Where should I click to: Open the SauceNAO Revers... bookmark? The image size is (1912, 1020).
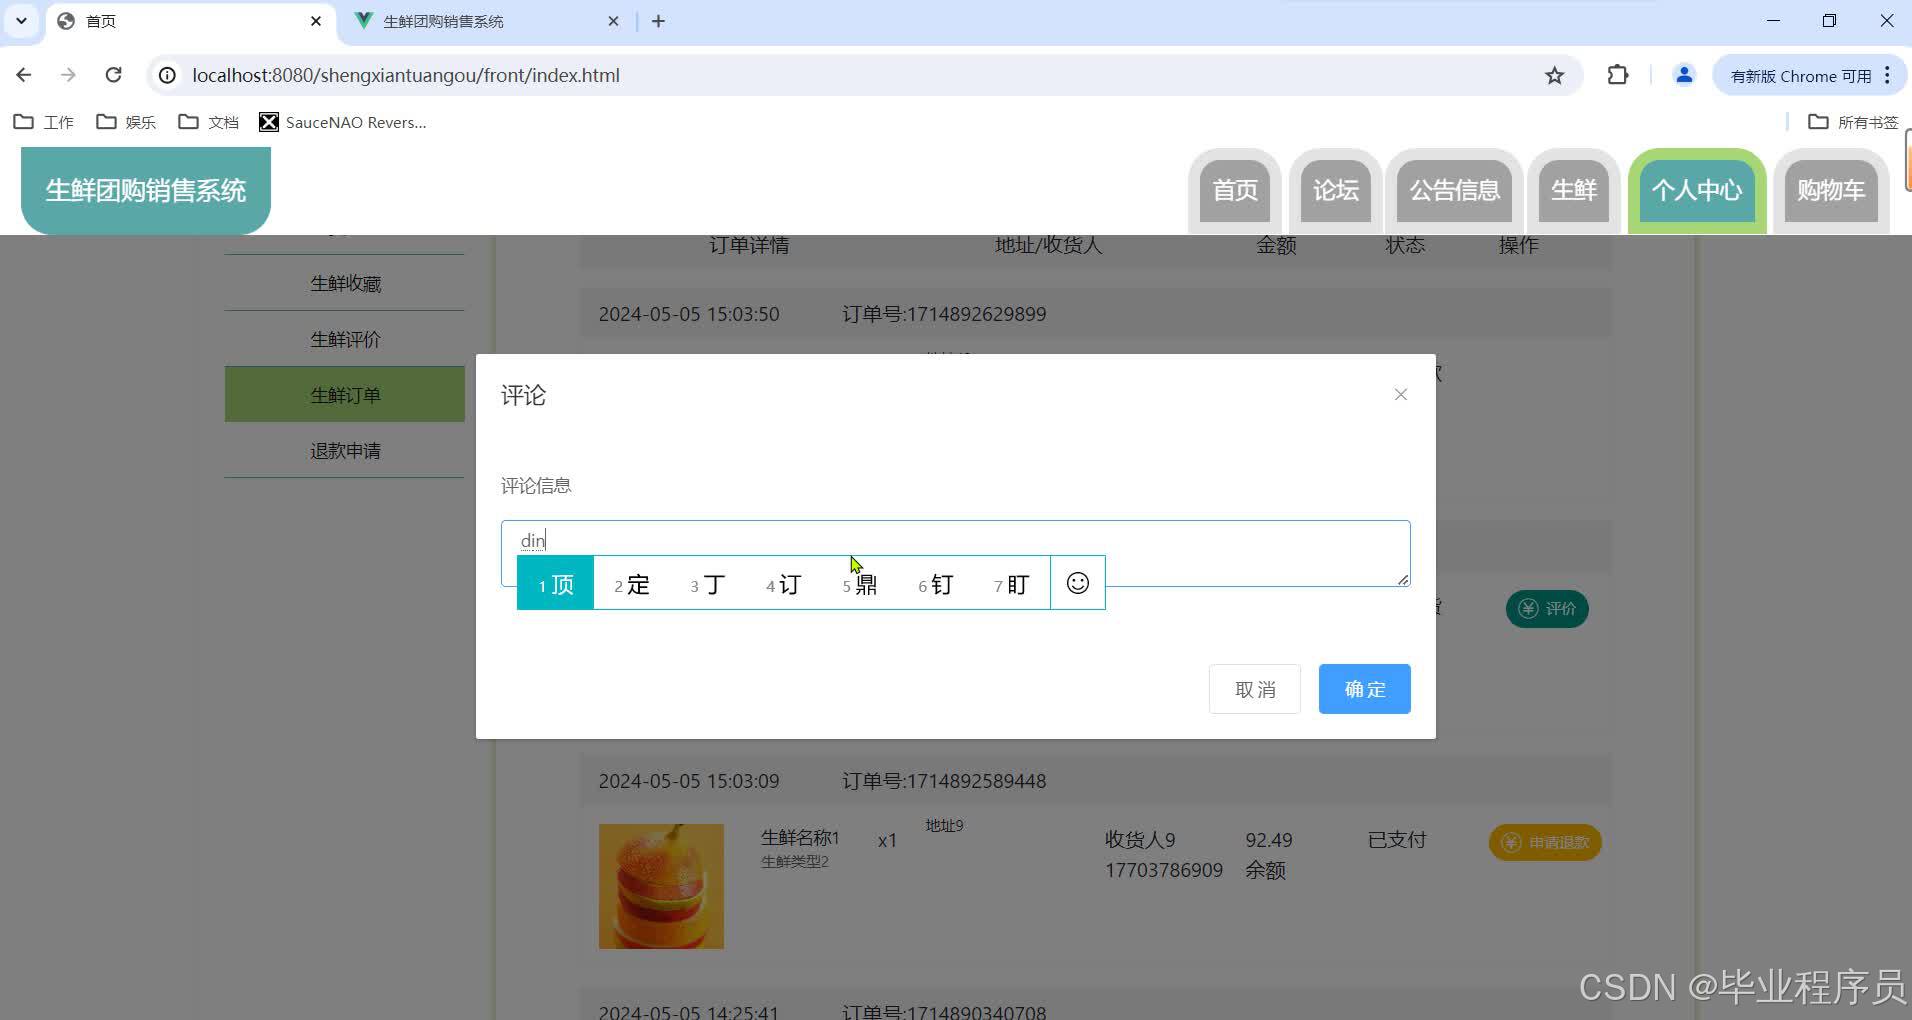point(343,122)
